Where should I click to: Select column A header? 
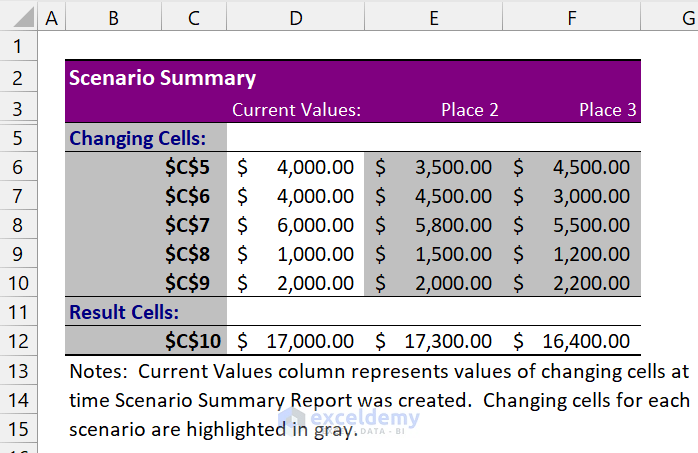point(51,17)
